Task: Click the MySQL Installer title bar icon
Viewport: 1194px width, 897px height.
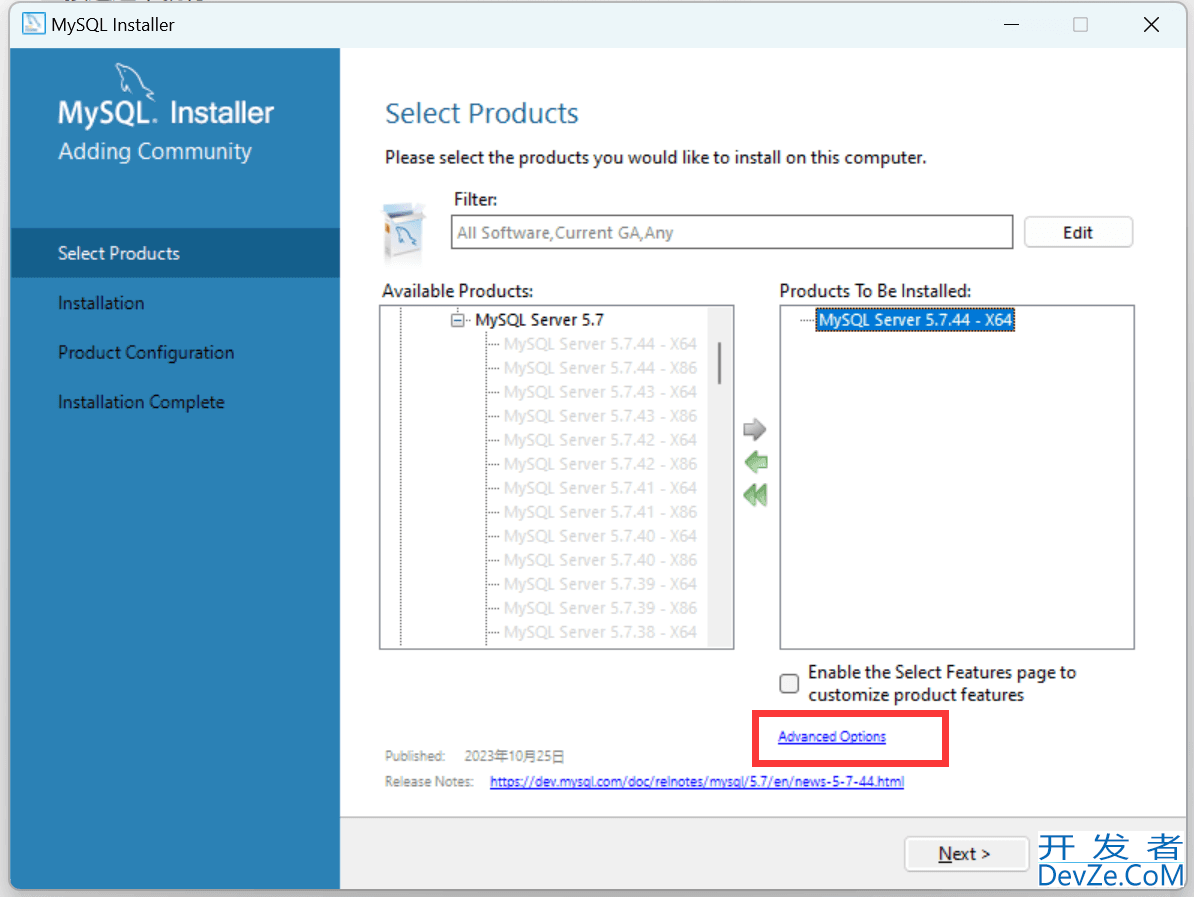Action: click(x=34, y=24)
